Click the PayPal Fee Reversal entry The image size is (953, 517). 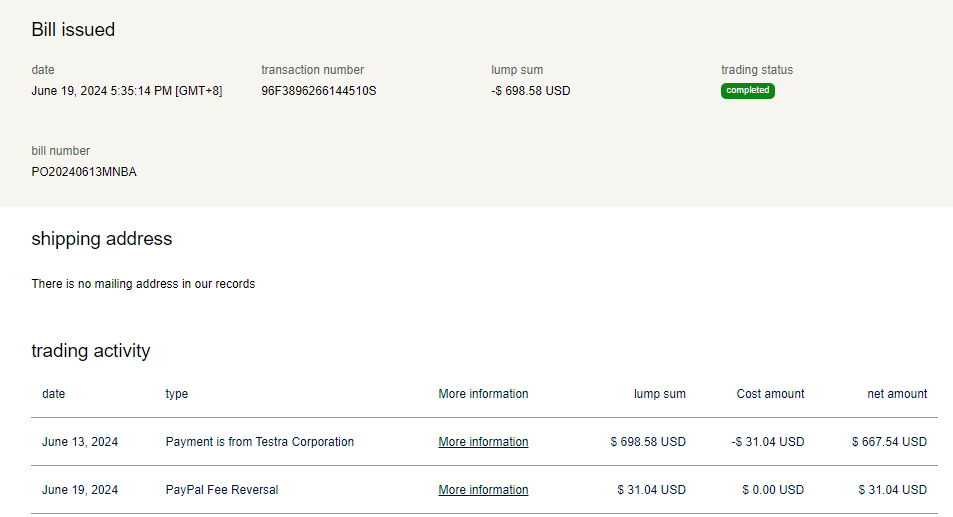tap(221, 490)
